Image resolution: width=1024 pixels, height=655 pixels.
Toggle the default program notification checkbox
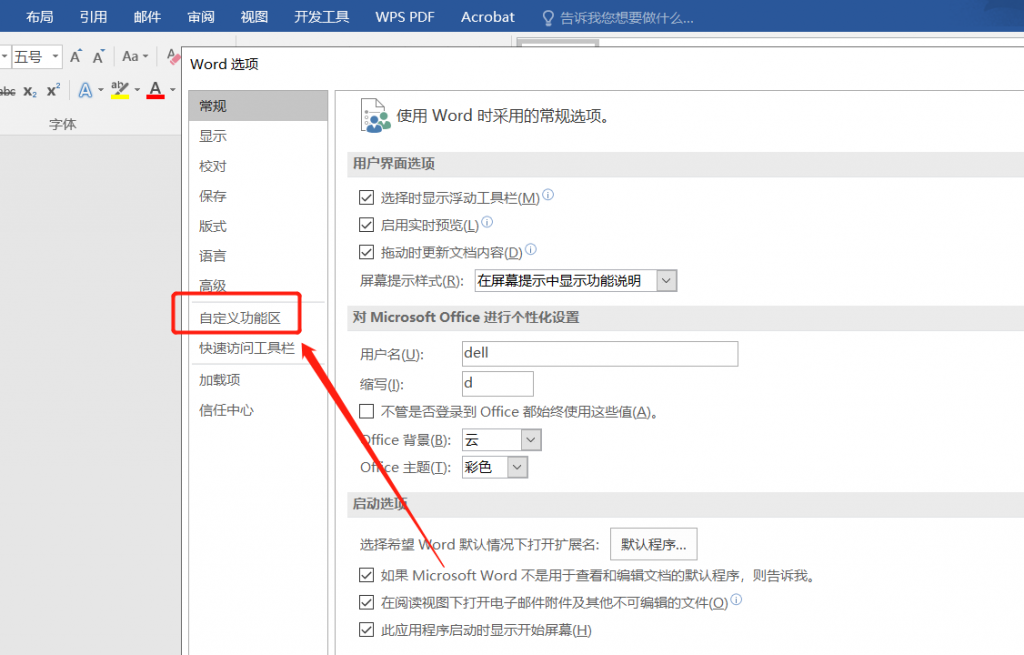(366, 575)
